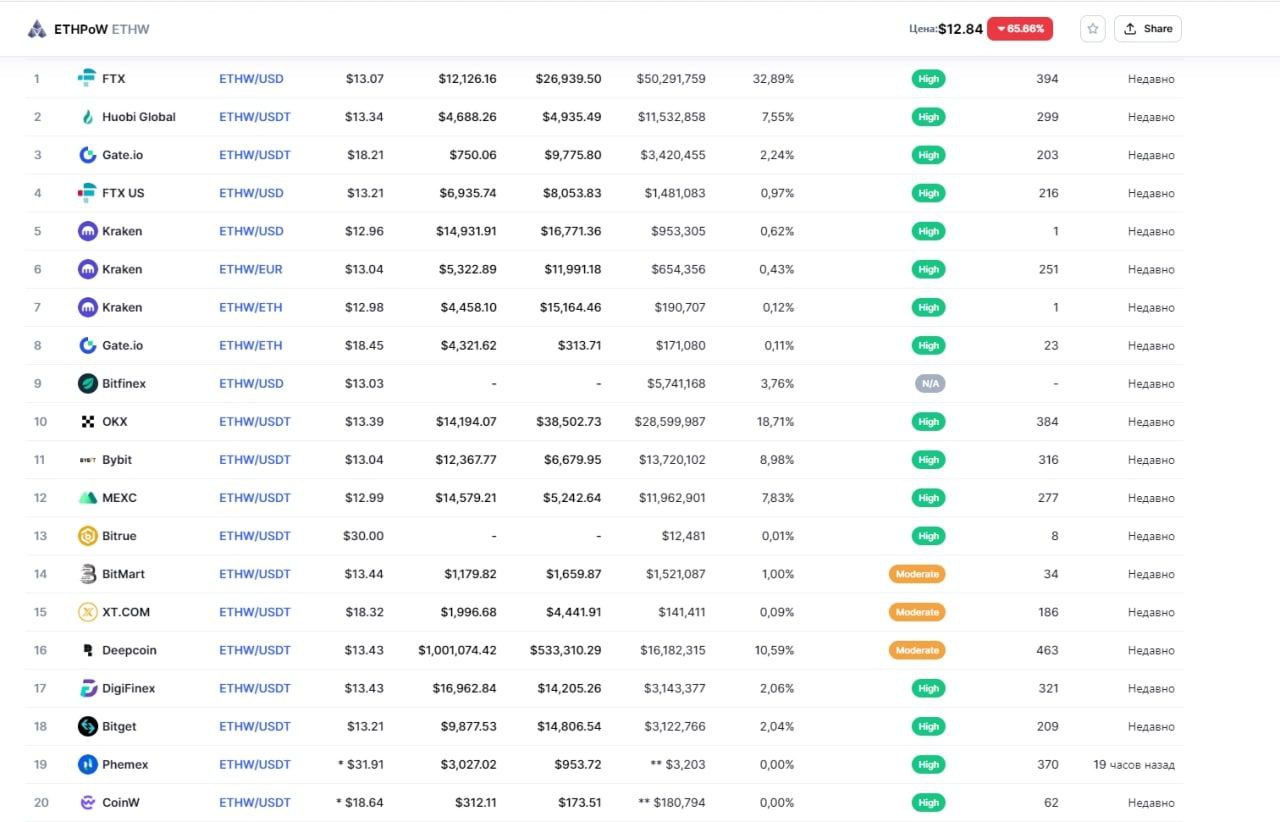Click the Kraken logo for ETHW/ETH row
The height and width of the screenshot is (822, 1280).
pos(87,307)
